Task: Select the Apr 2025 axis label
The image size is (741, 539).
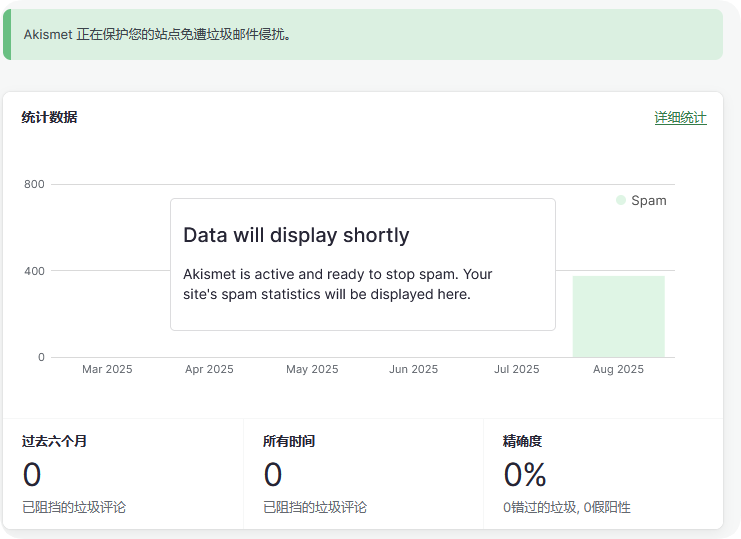Action: pos(209,369)
